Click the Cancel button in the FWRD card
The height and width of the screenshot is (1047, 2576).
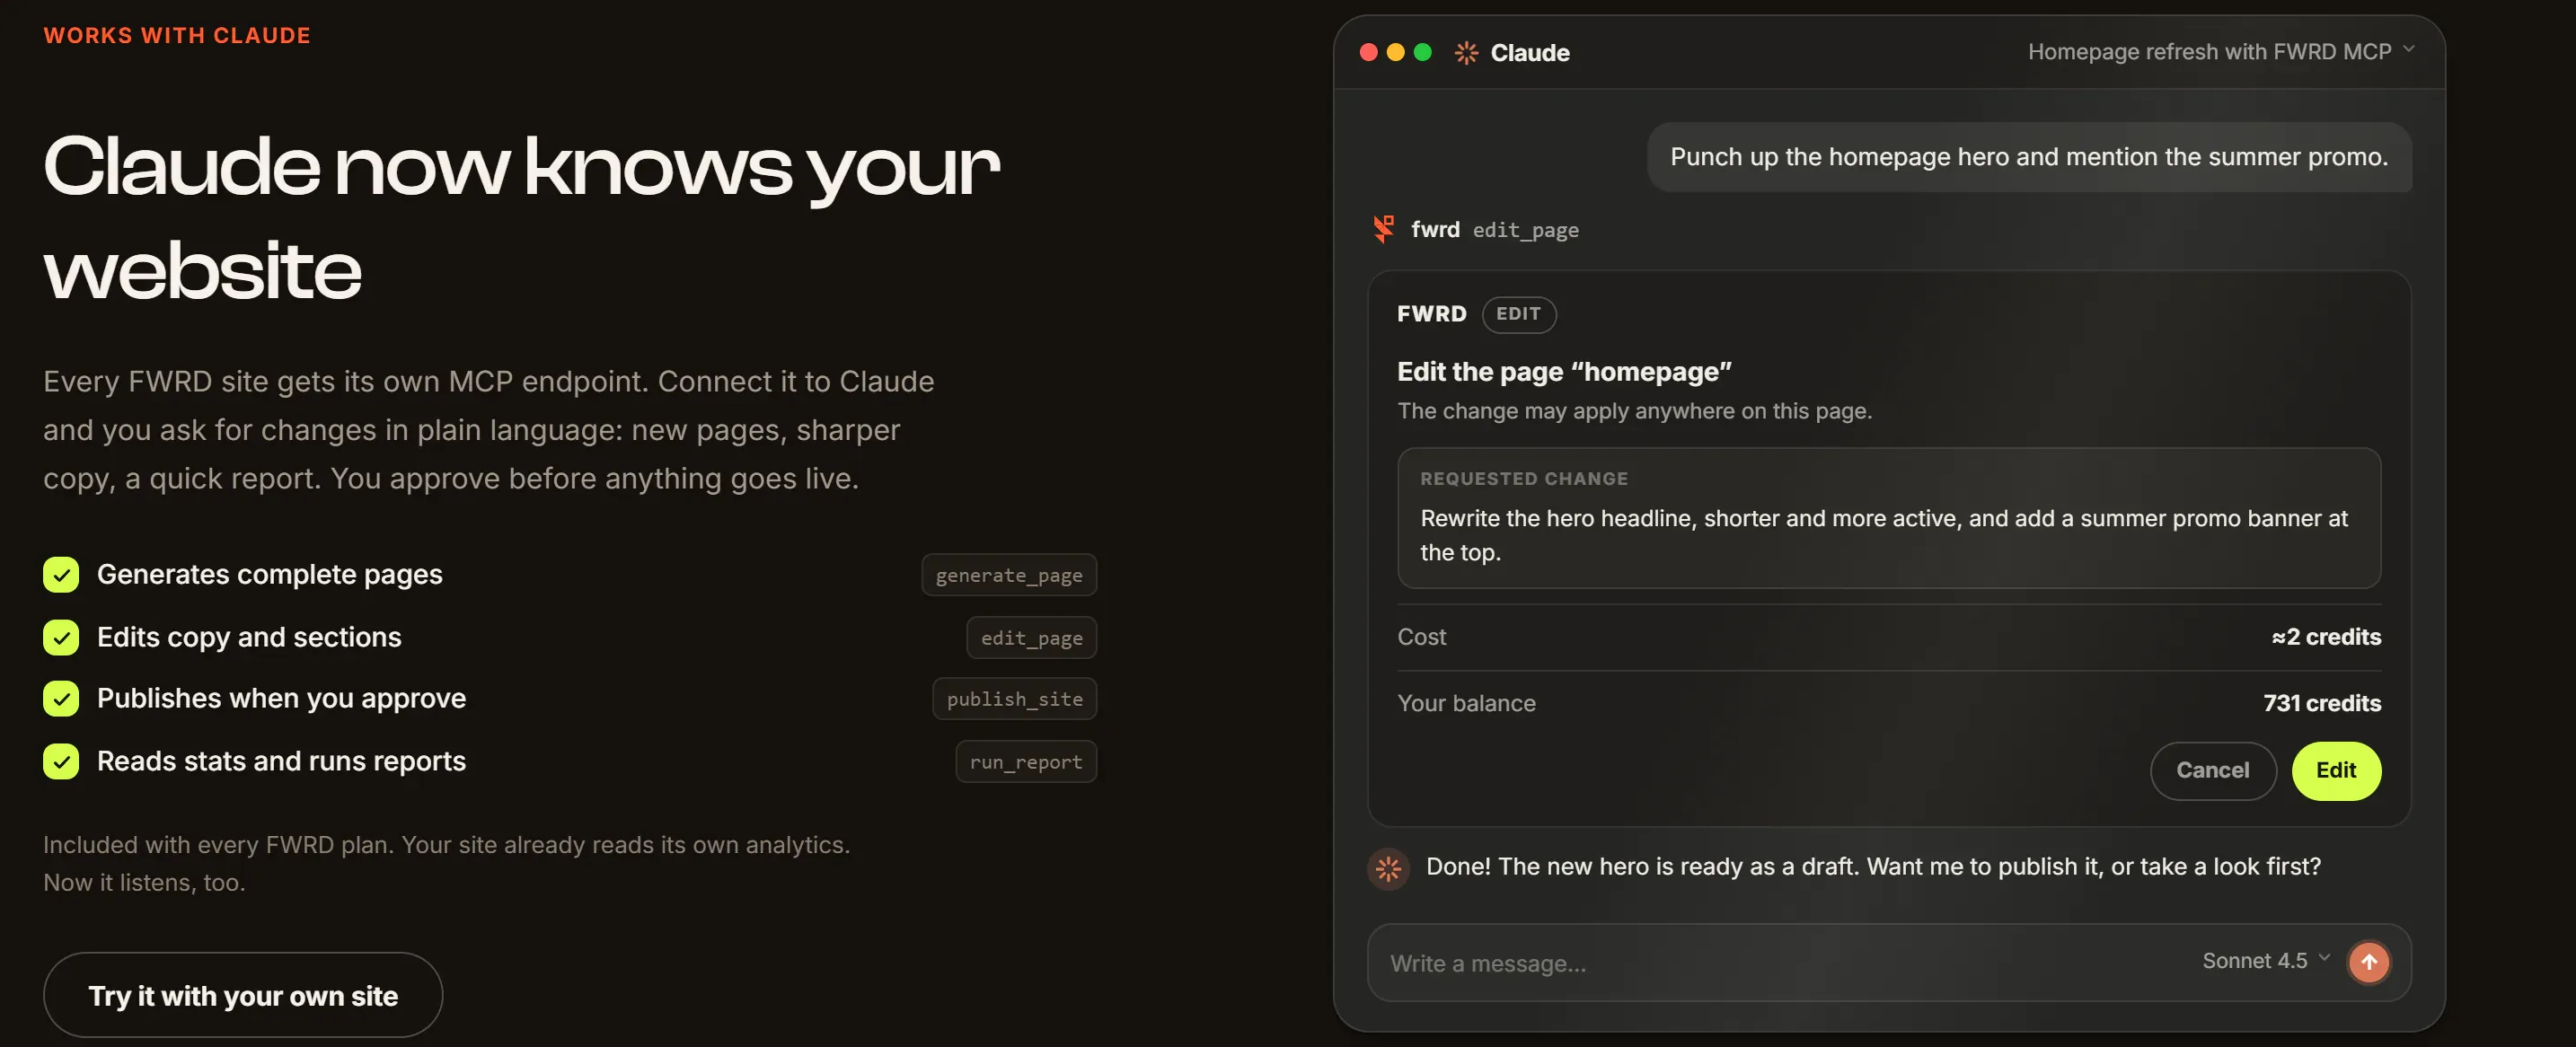pyautogui.click(x=2212, y=770)
